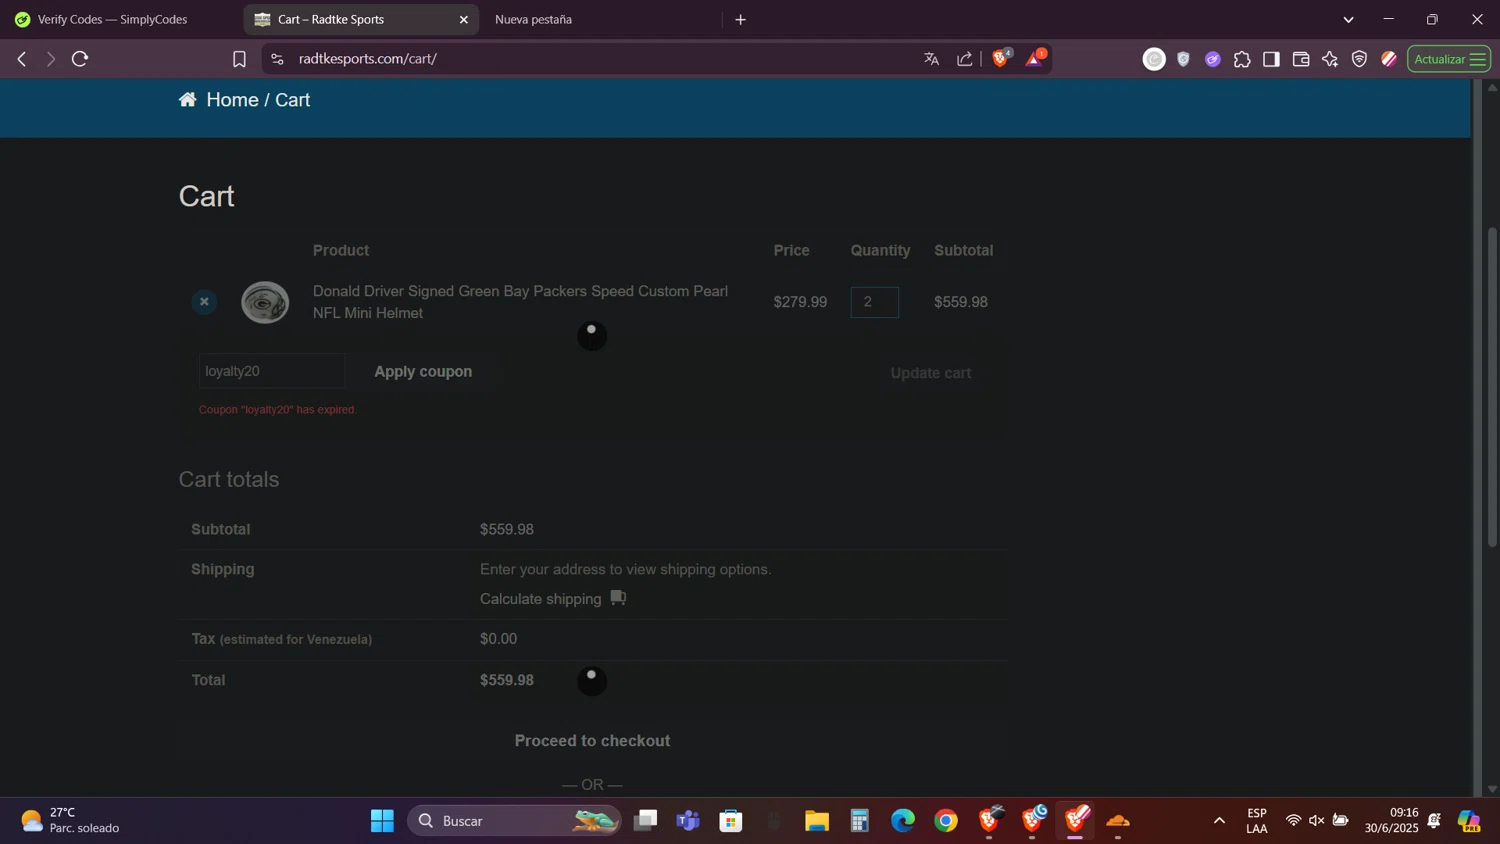
Task: Open the volume muted tray icon
Action: click(1317, 821)
